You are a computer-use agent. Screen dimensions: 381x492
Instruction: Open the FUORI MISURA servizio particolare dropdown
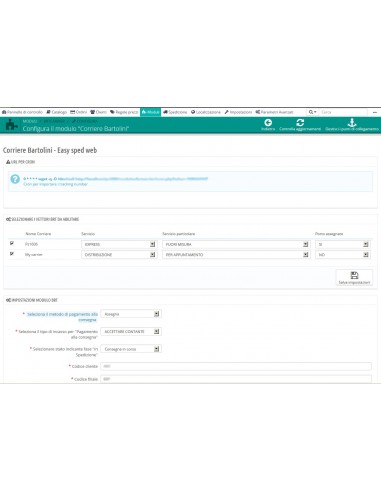pos(236,244)
